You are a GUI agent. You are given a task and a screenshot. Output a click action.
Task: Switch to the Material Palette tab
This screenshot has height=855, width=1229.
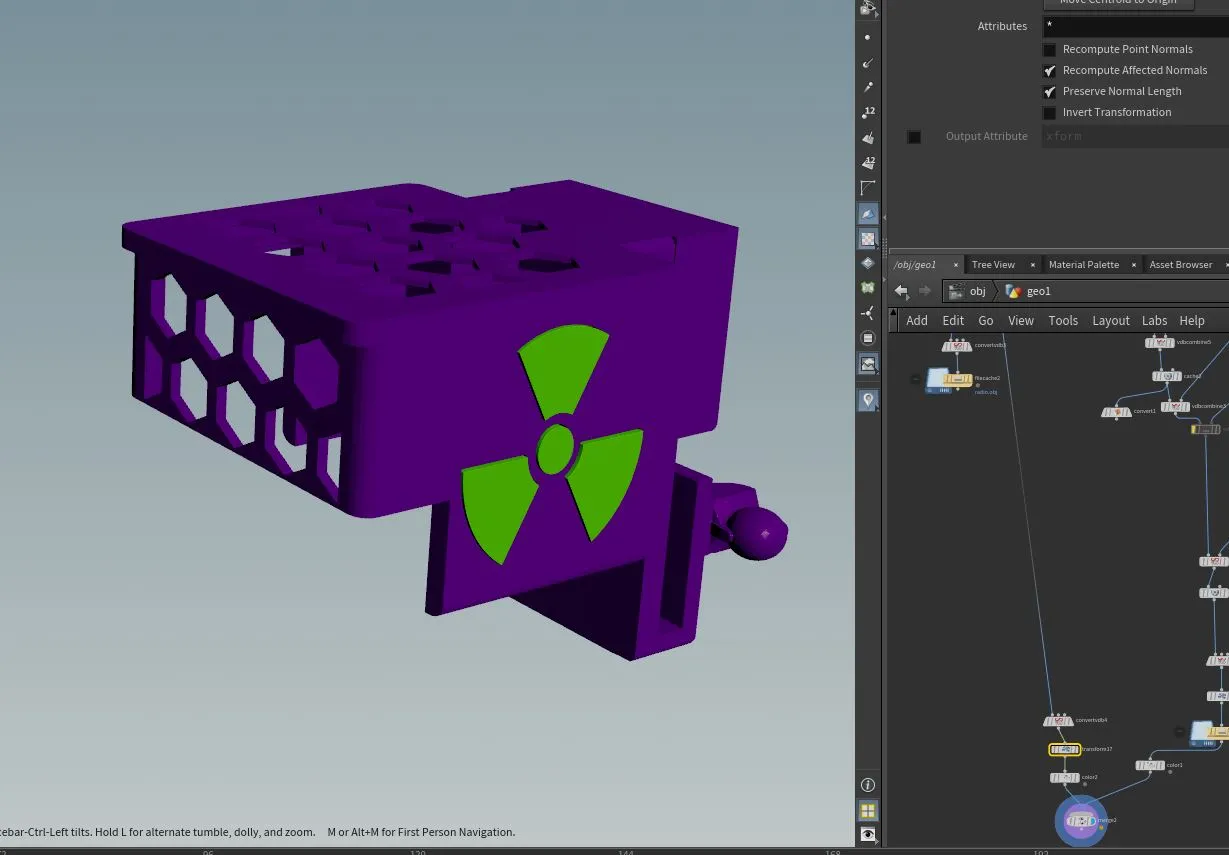(1084, 264)
